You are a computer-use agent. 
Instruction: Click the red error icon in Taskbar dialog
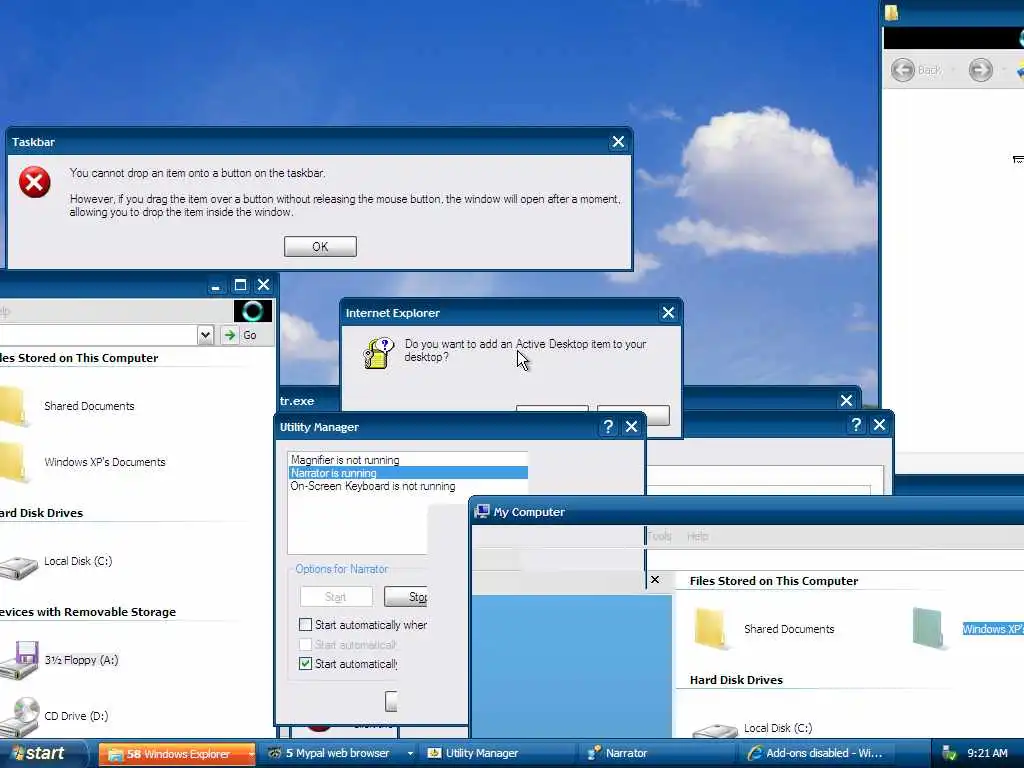pos(35,182)
